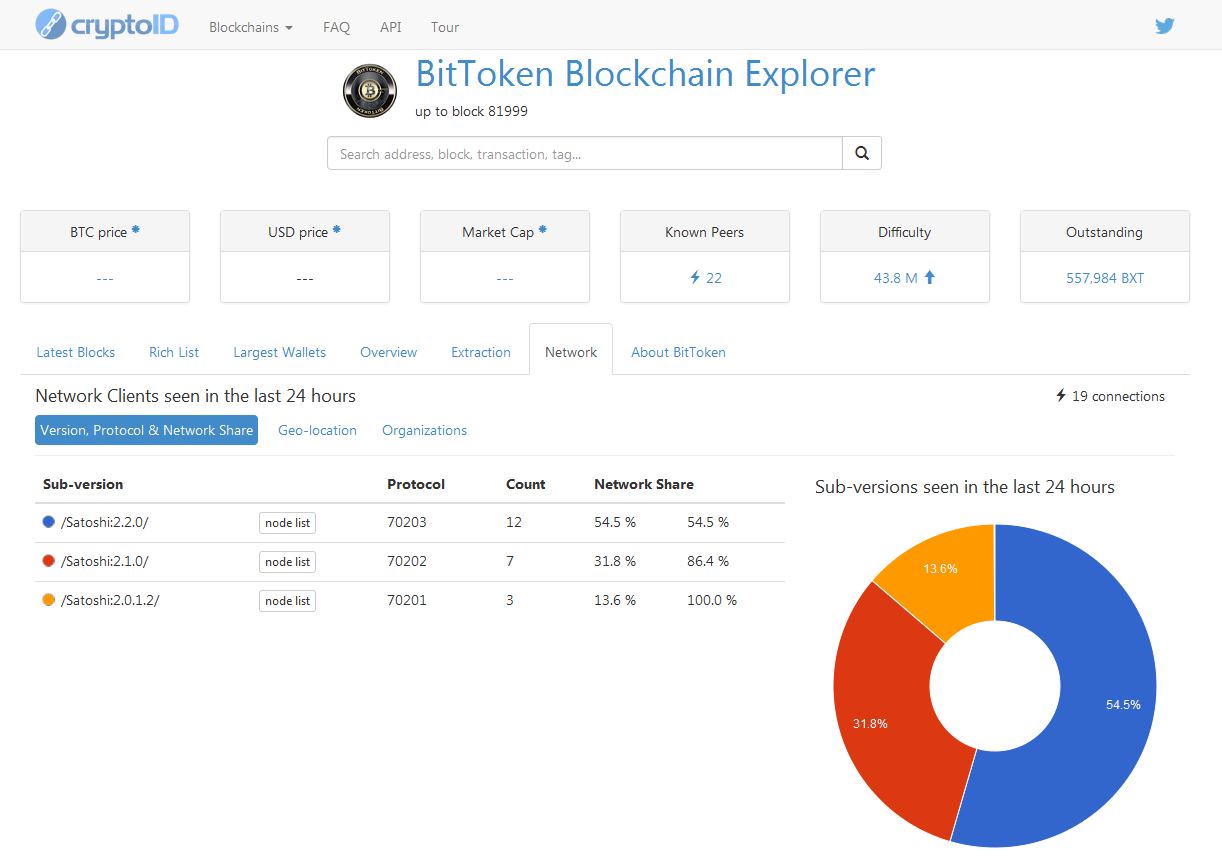Open the API menu item

(x=391, y=27)
